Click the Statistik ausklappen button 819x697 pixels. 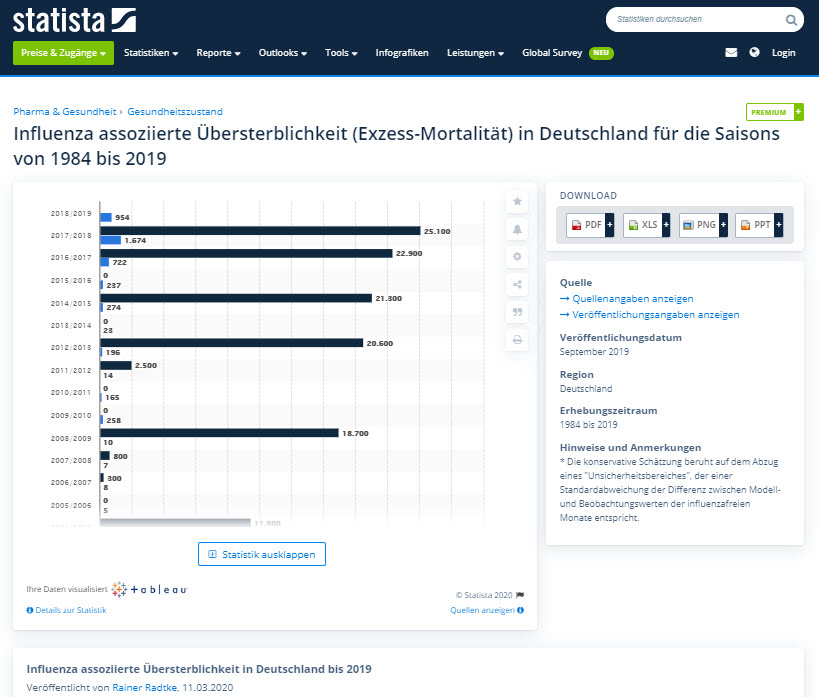(262, 554)
